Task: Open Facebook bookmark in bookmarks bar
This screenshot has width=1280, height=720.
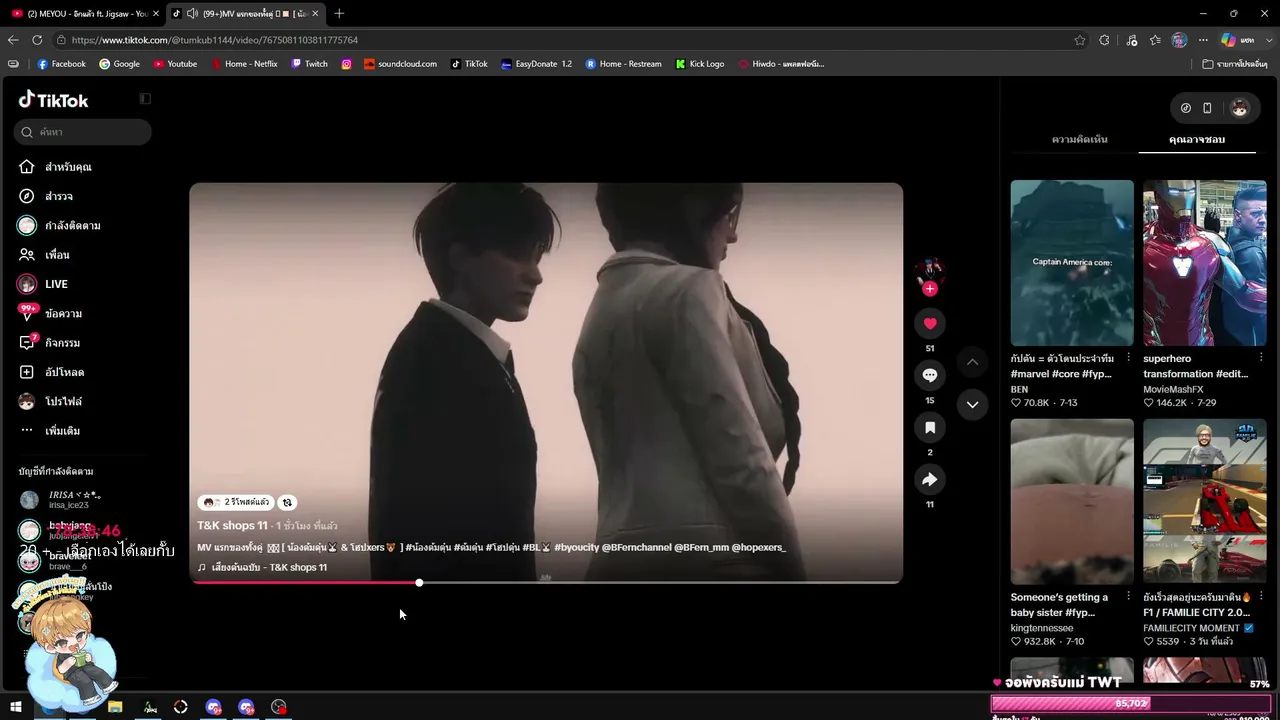Action: 61,64
